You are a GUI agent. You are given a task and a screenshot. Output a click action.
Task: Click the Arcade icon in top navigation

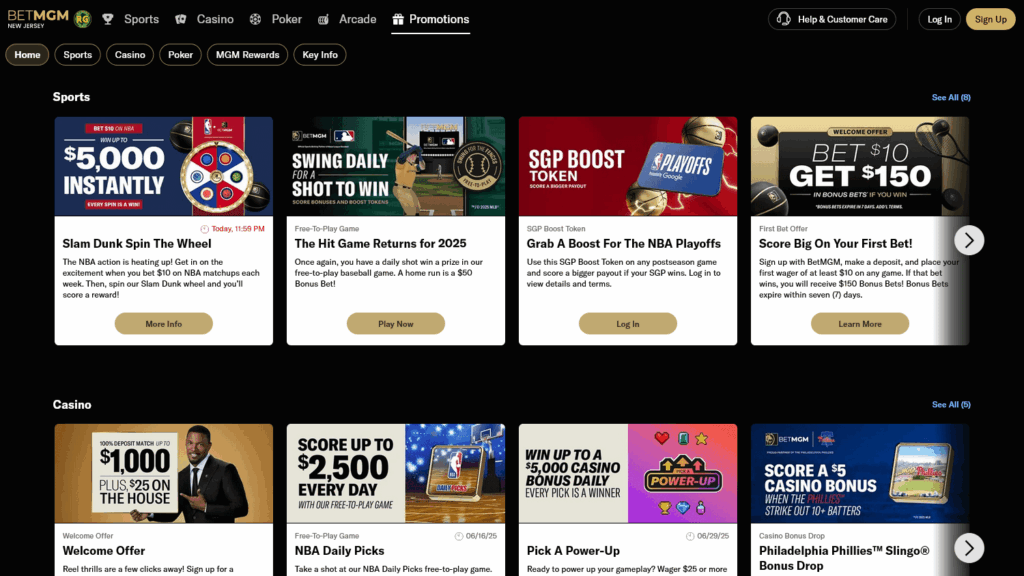(x=323, y=19)
